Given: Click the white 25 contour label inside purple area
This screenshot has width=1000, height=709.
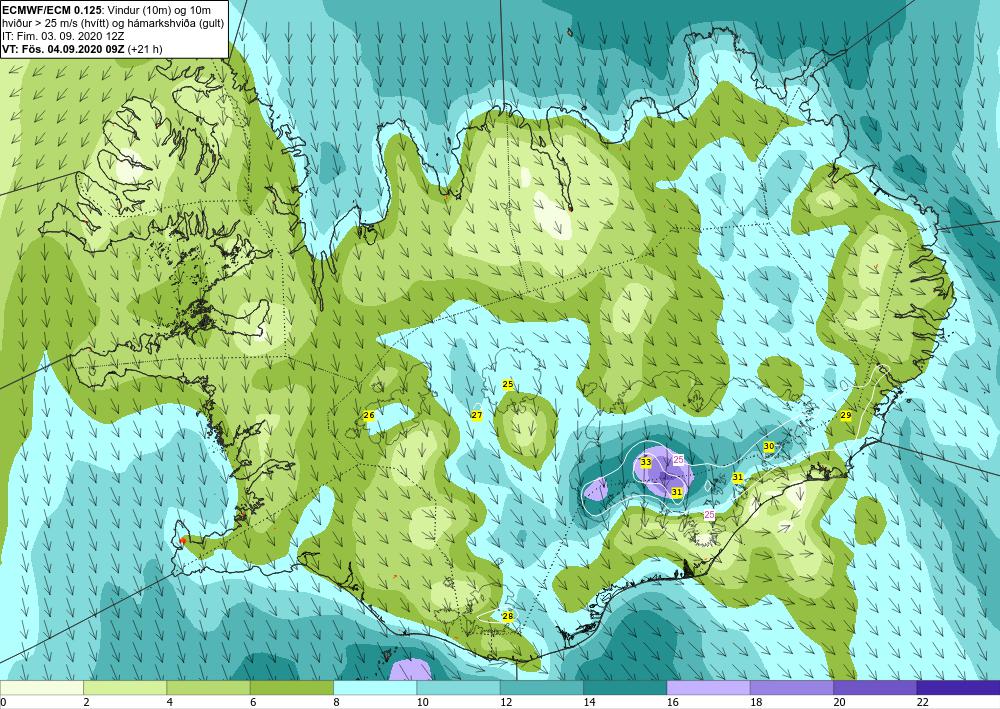Looking at the screenshot, I should pos(679,459).
